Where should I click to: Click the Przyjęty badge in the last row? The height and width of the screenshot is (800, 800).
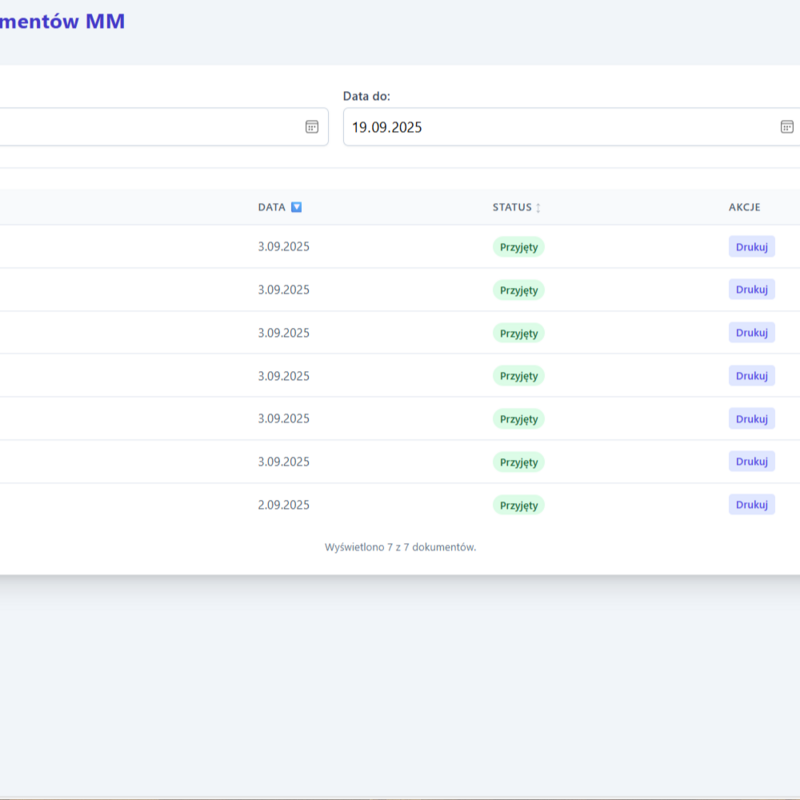[518, 505]
